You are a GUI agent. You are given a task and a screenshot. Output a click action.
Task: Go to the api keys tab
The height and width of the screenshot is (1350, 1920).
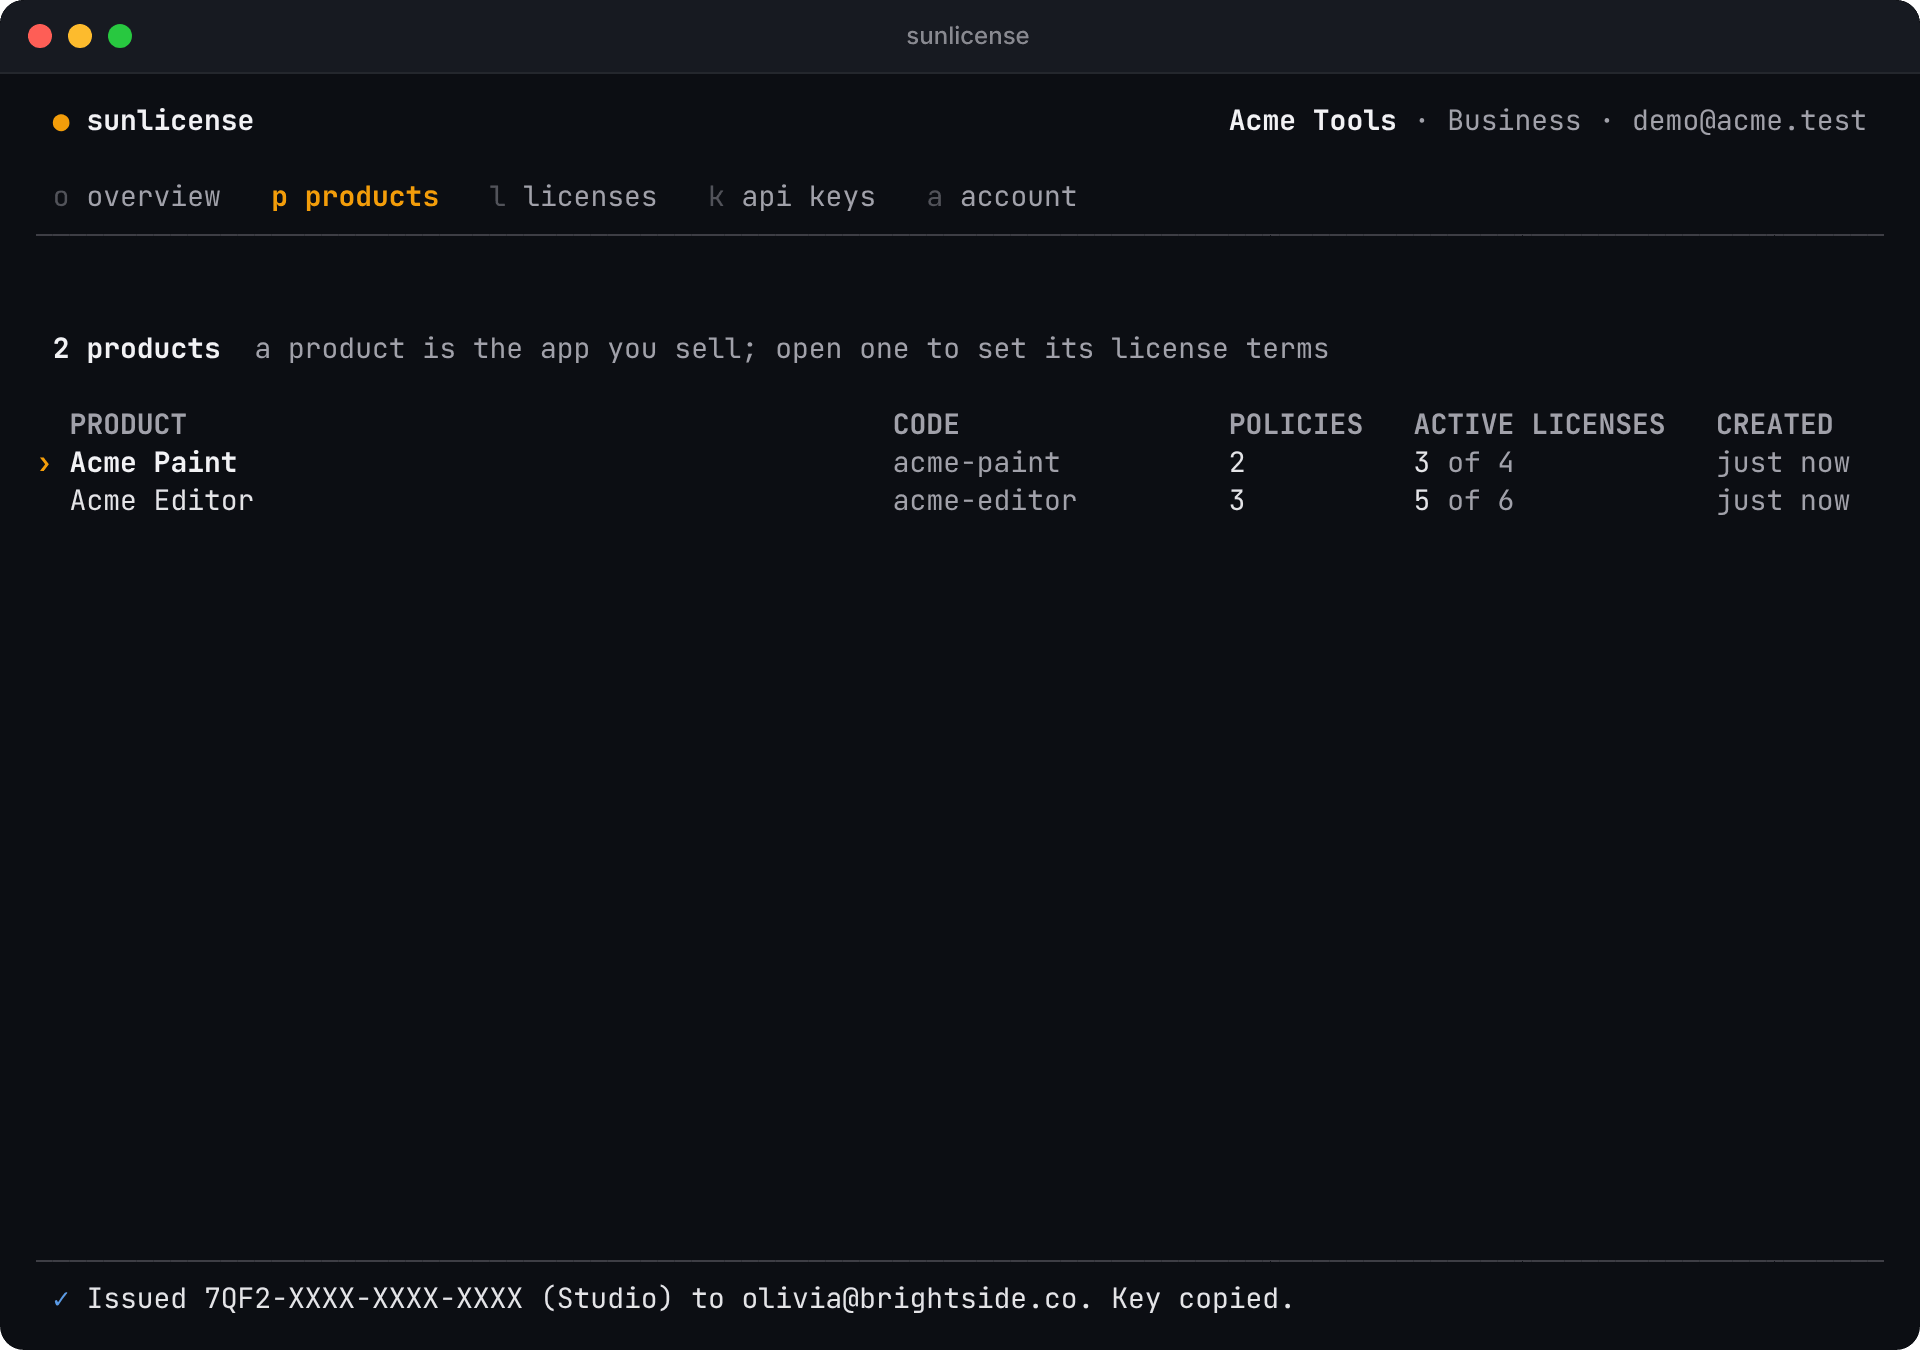coord(792,197)
